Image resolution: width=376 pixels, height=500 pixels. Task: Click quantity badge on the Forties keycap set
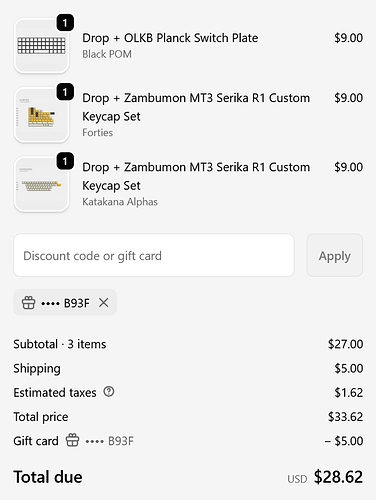(65, 92)
